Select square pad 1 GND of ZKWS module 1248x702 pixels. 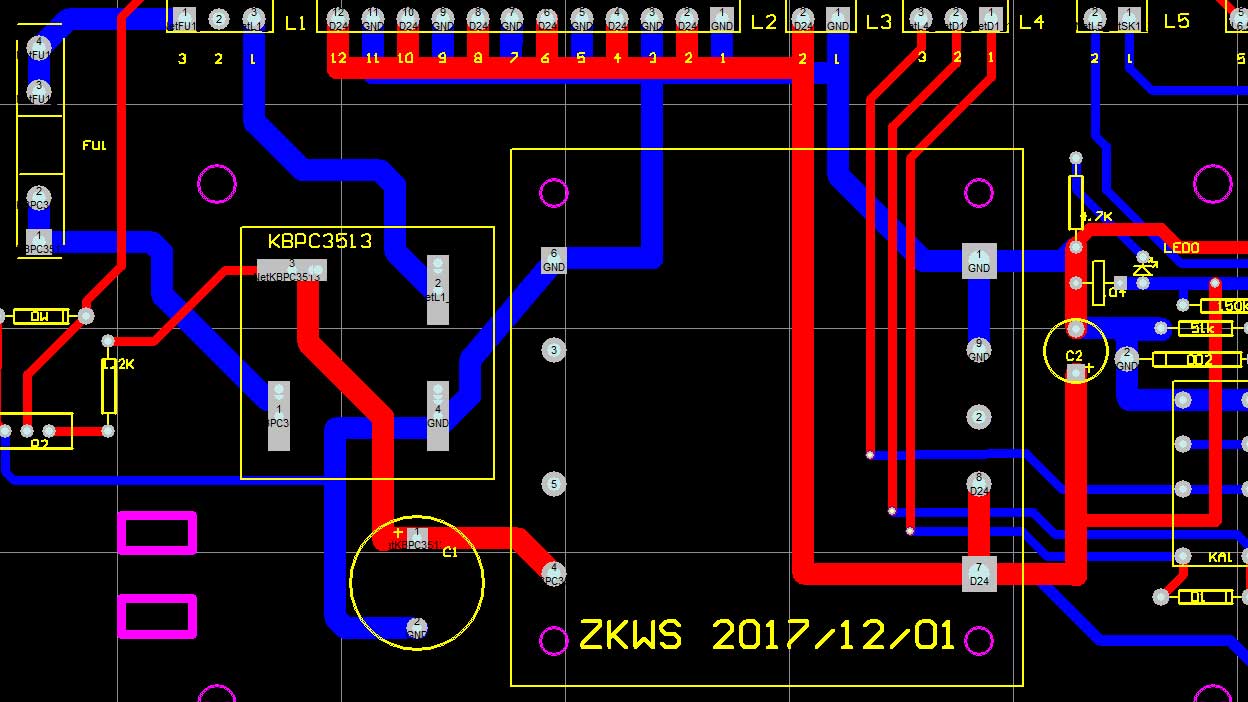tap(979, 260)
